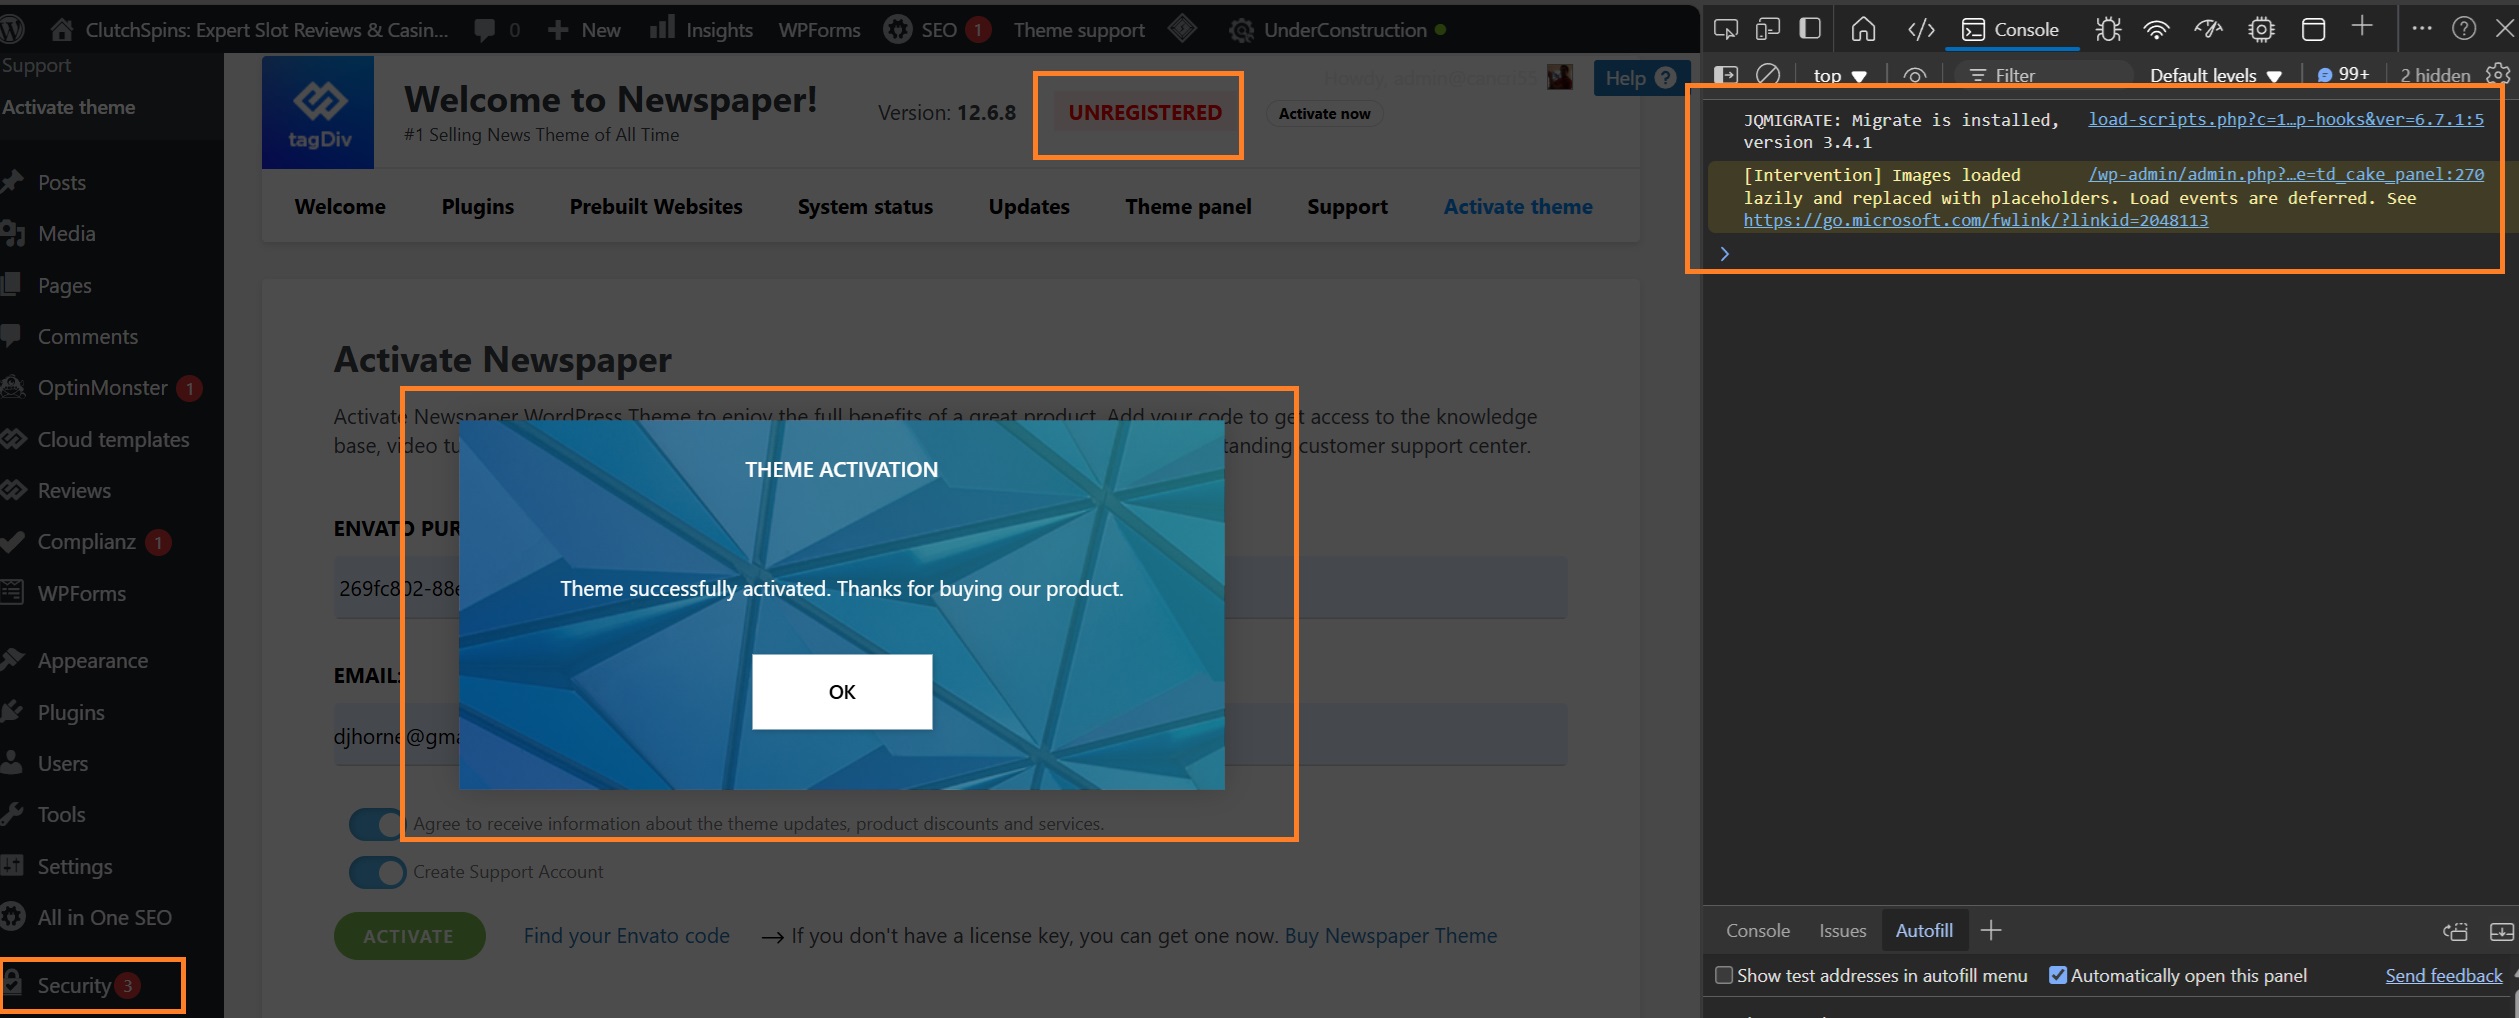Click the Help button
This screenshot has height=1018, width=2519.
click(1641, 78)
